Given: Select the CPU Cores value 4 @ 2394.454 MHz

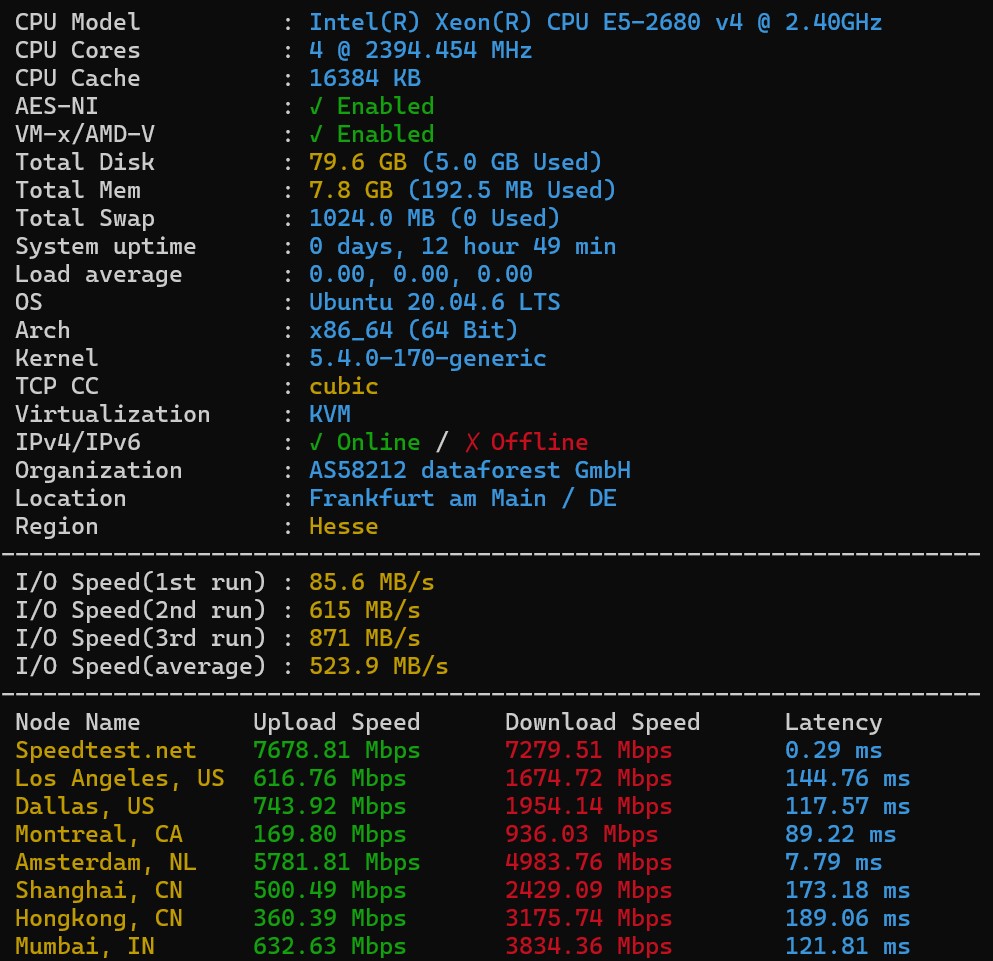Looking at the screenshot, I should [x=421, y=51].
